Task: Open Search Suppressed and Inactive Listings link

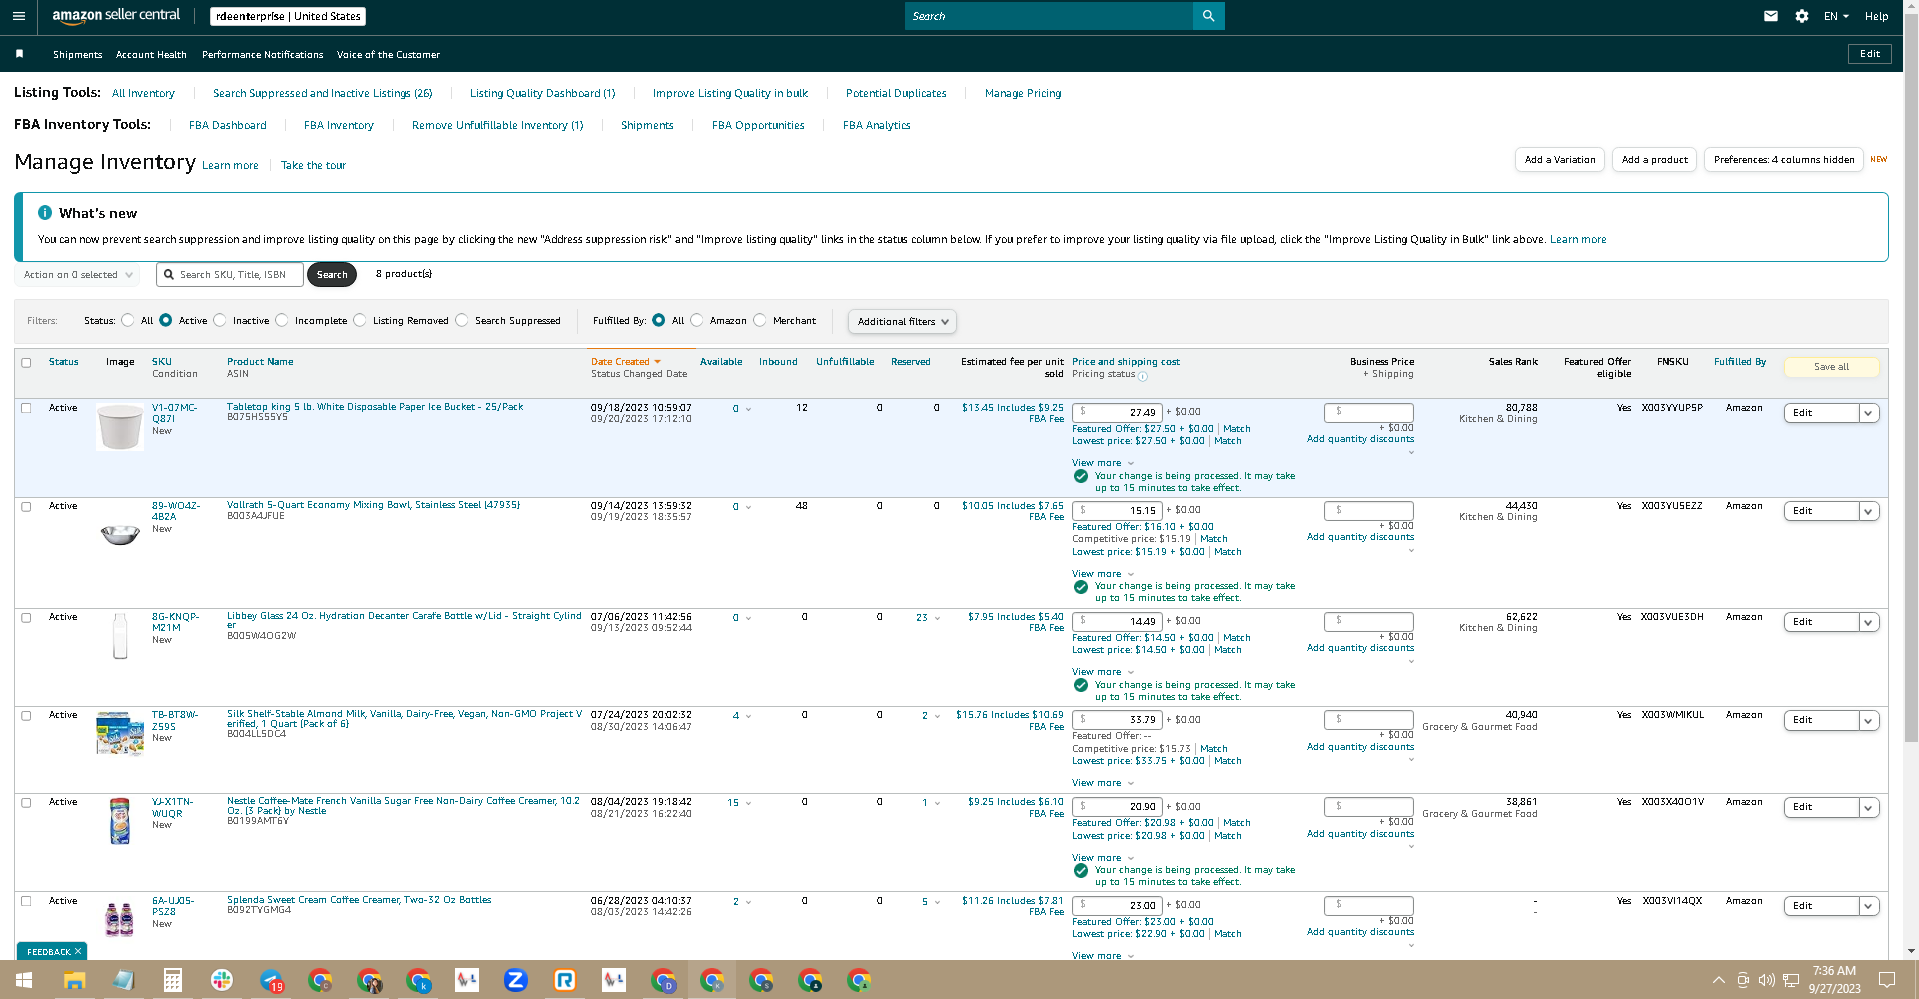Action: 323,93
